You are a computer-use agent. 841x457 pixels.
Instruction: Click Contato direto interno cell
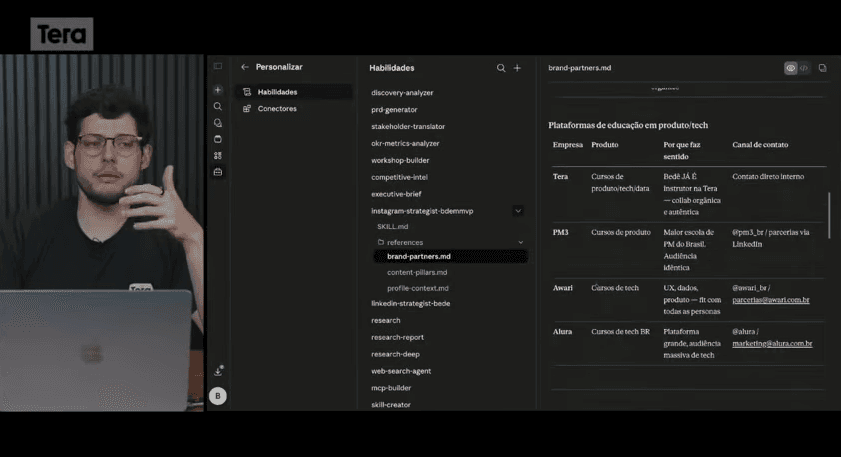pos(768,176)
